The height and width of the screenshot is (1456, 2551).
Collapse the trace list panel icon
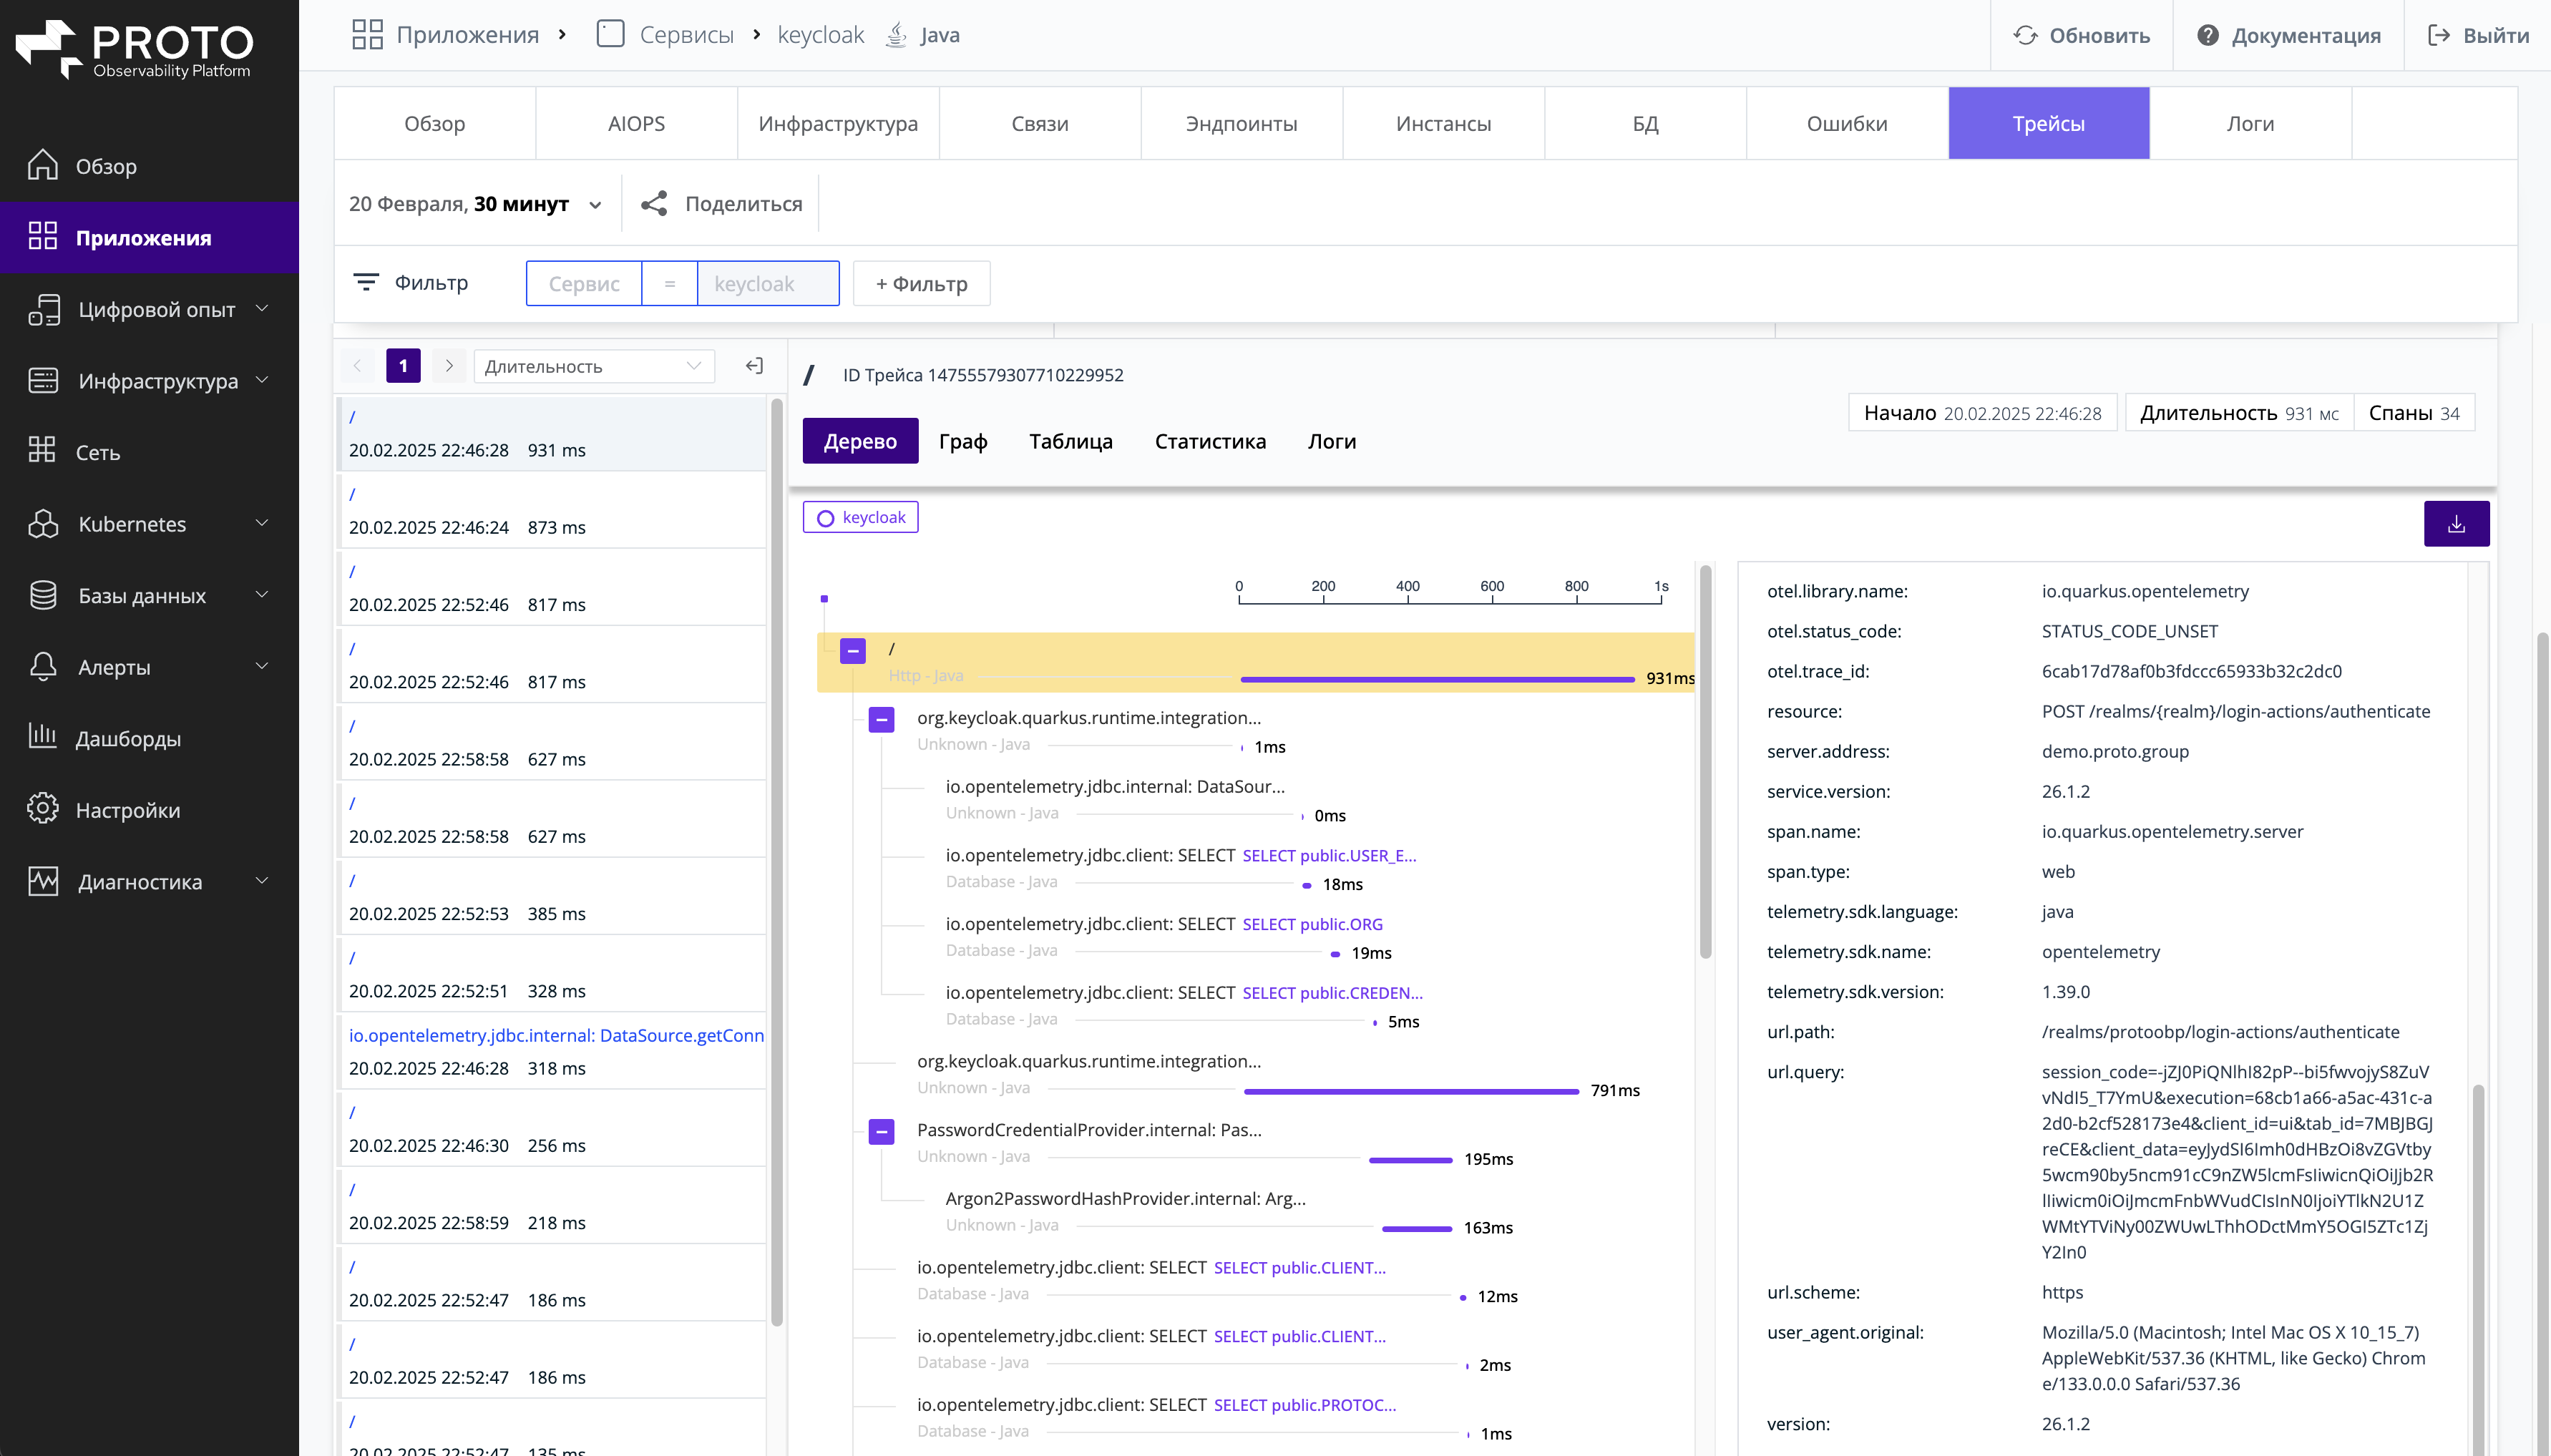click(754, 366)
